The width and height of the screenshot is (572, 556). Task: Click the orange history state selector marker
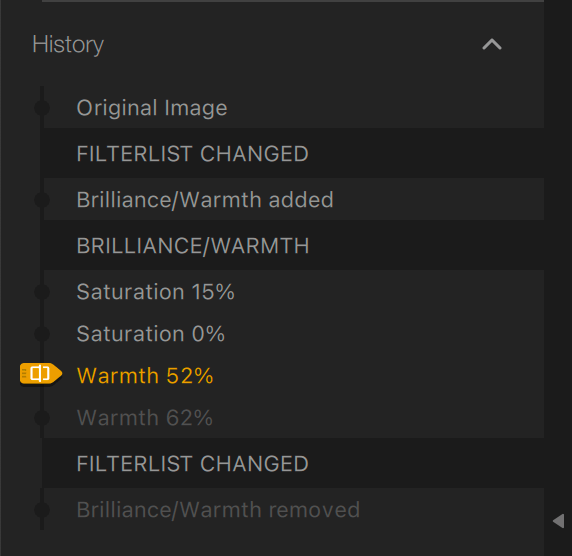41,374
